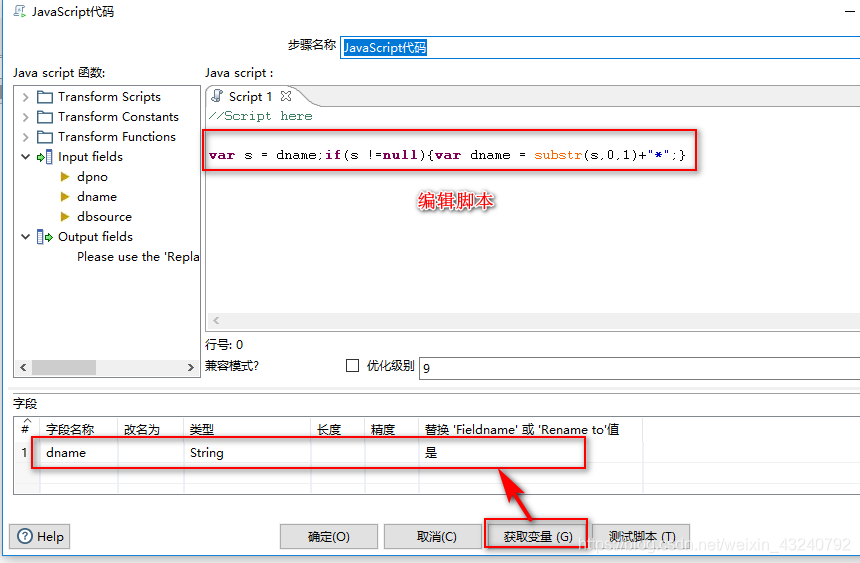This screenshot has height=563, width=860.
Task: Select the Transform Constants tree label
Action: [x=118, y=117]
